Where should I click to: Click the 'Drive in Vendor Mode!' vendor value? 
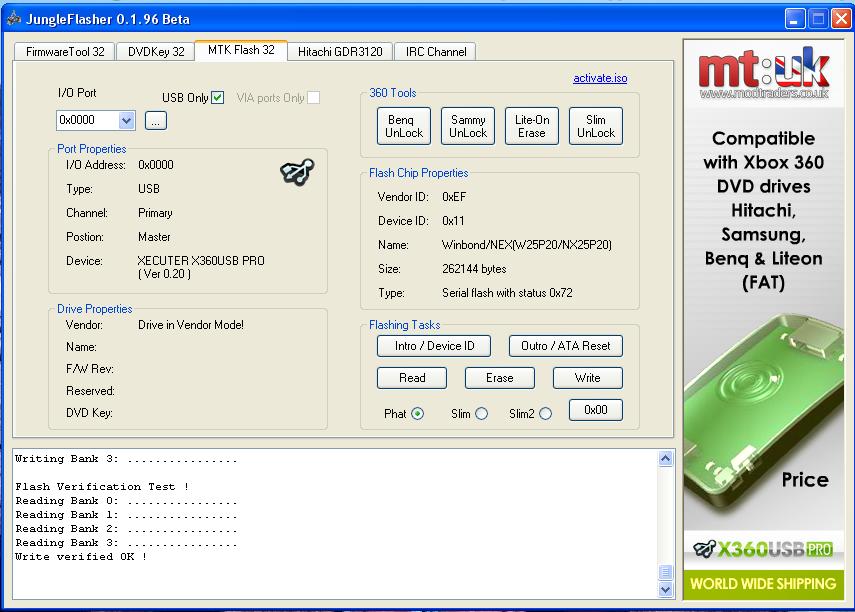pyautogui.click(x=191, y=325)
